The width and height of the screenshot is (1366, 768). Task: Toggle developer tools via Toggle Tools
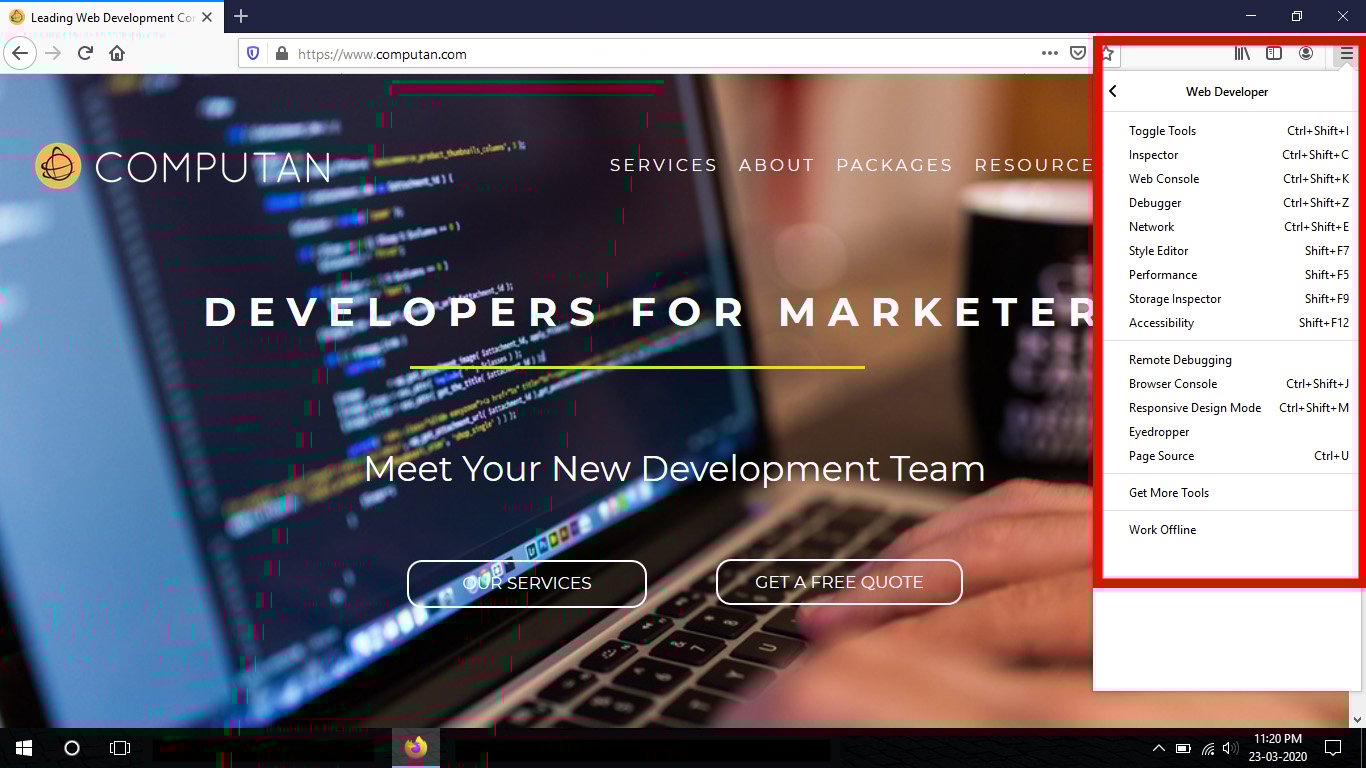(x=1162, y=130)
